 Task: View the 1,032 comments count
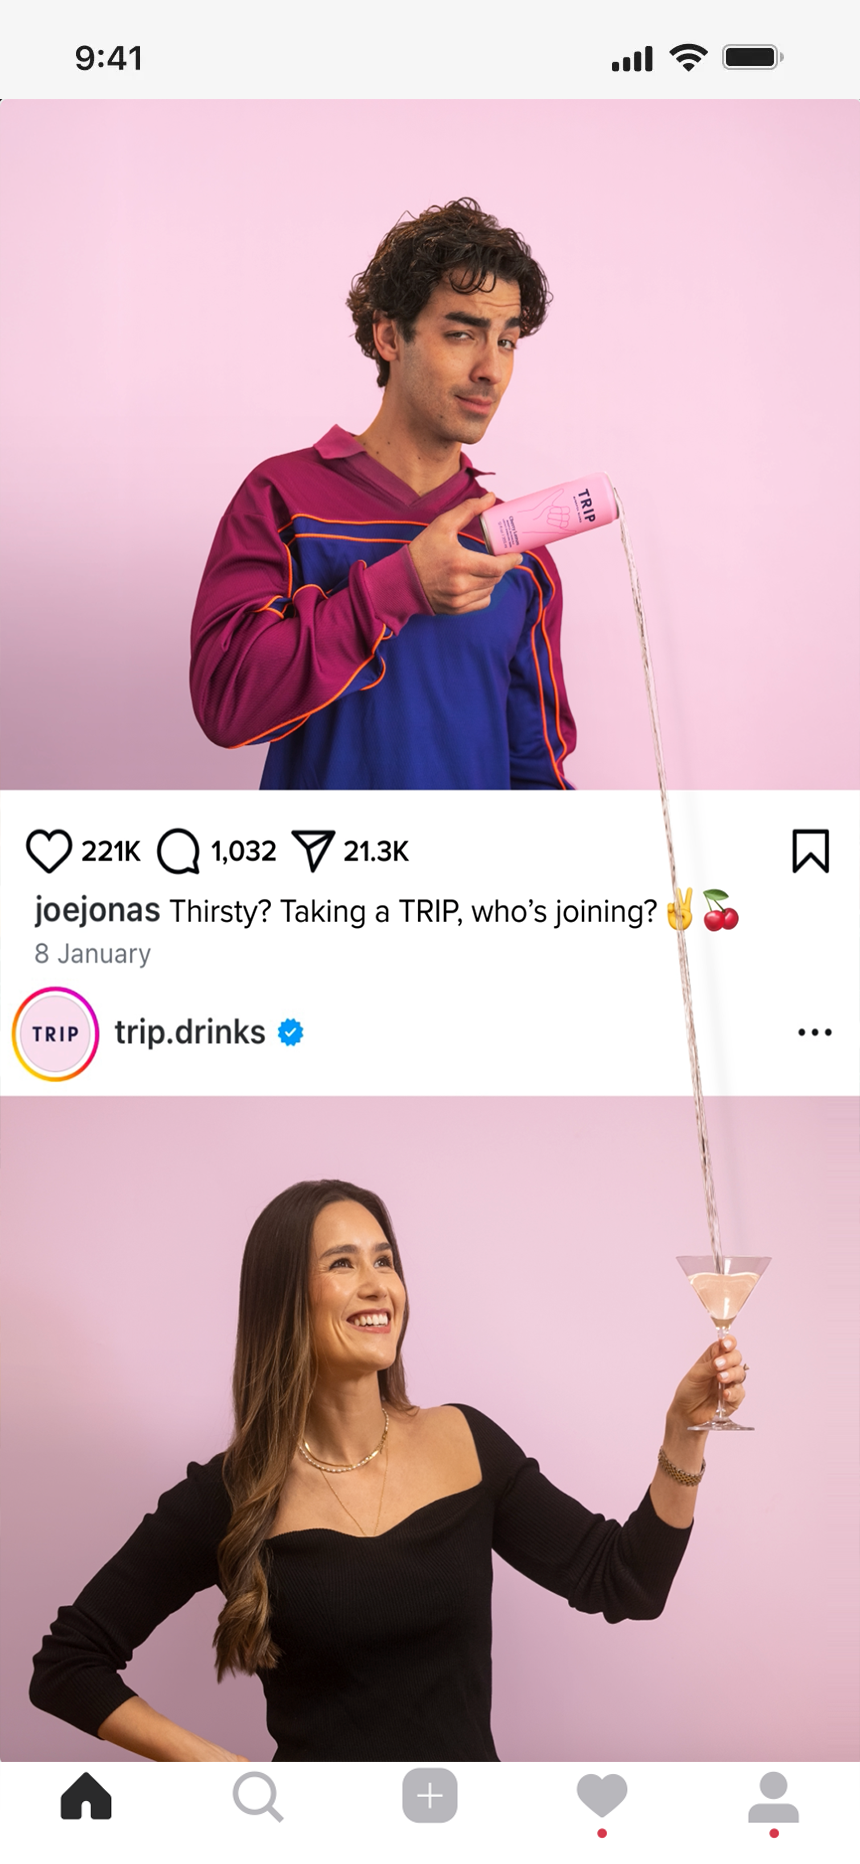coord(243,851)
